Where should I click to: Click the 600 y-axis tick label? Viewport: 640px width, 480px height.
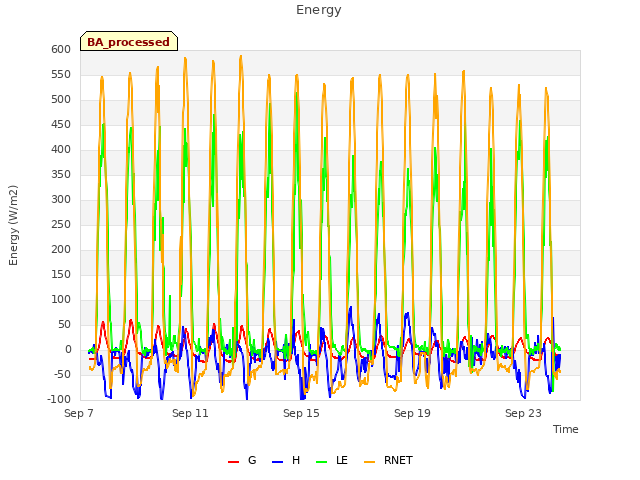(x=61, y=49)
